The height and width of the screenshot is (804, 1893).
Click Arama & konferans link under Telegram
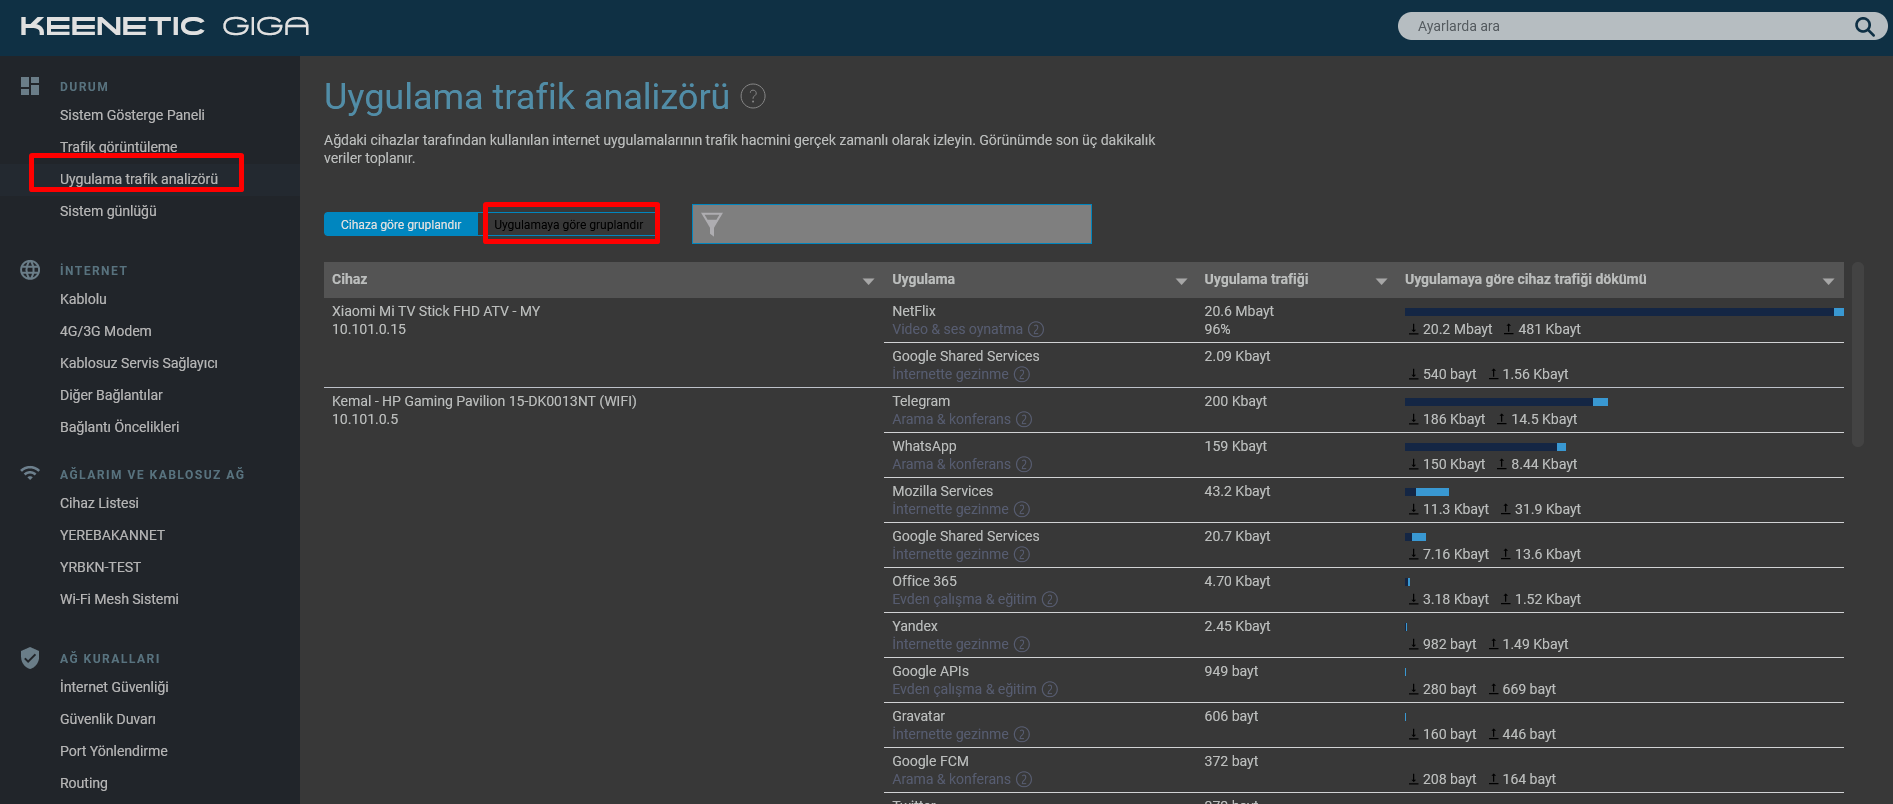(951, 419)
